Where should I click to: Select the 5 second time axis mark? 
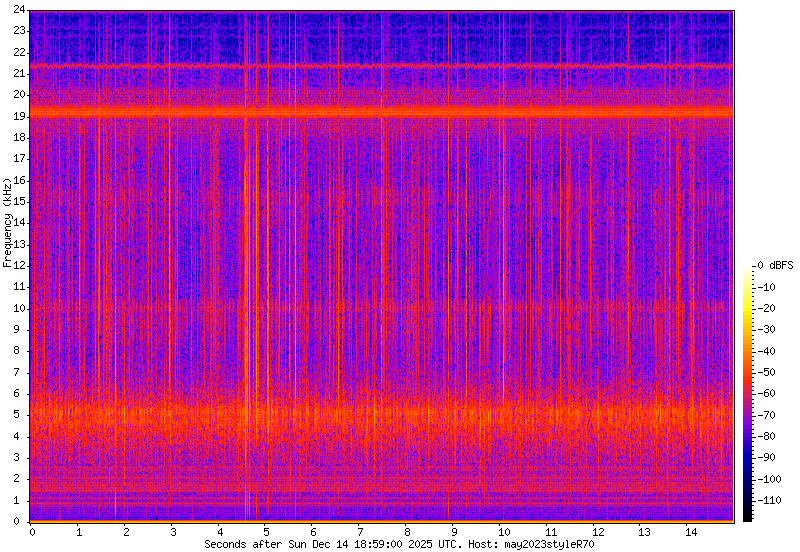point(266,533)
